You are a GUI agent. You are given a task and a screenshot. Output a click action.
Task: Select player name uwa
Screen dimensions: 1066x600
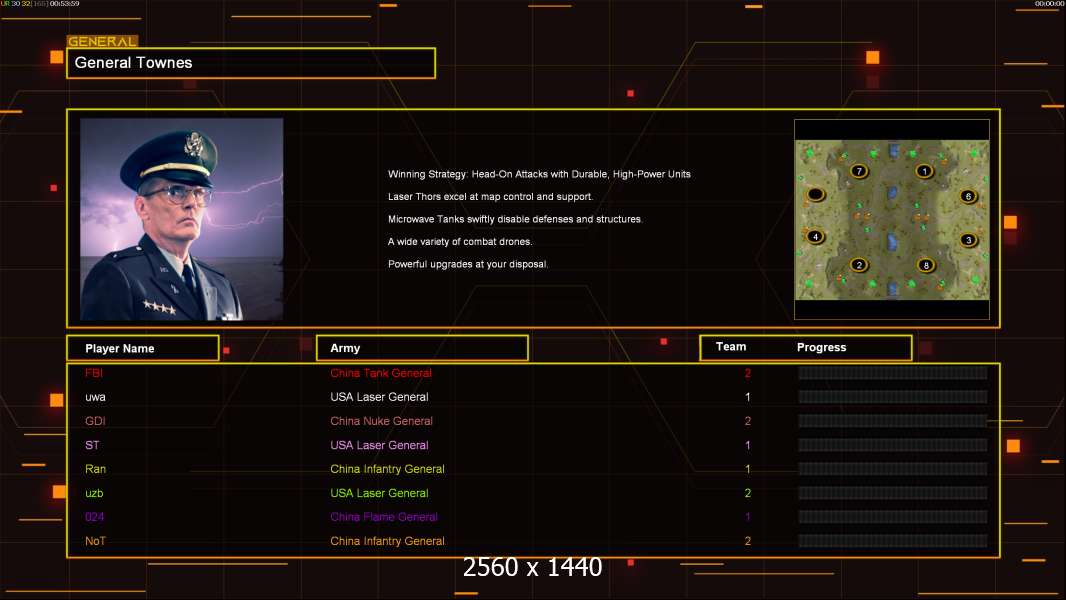[95, 397]
